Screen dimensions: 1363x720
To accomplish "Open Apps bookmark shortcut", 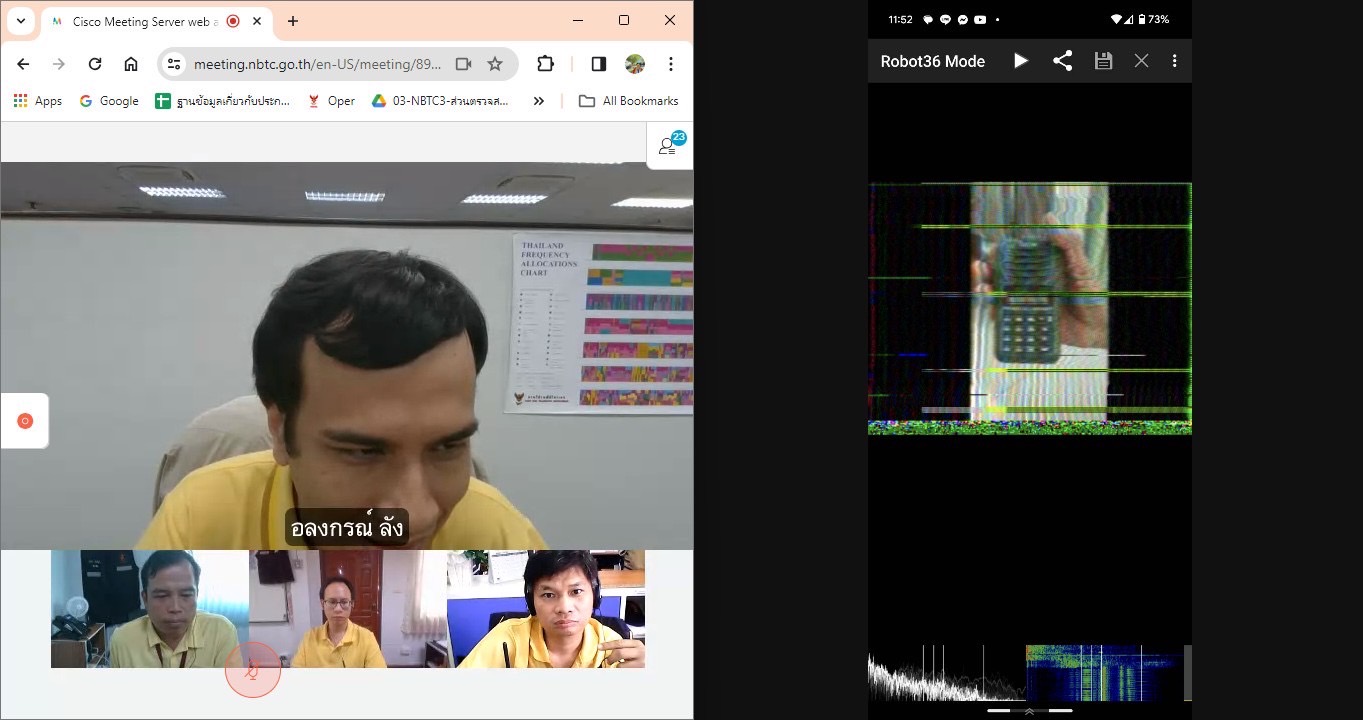I will (x=38, y=101).
